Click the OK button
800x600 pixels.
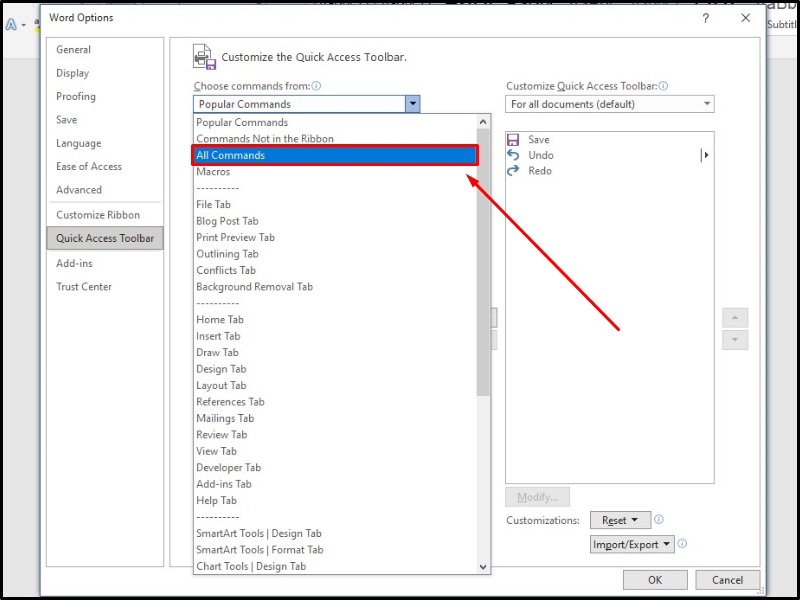(655, 580)
